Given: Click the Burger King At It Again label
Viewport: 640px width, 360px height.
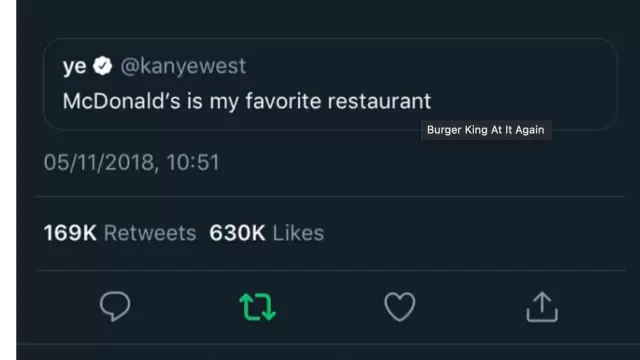Looking at the screenshot, I should [486, 130].
